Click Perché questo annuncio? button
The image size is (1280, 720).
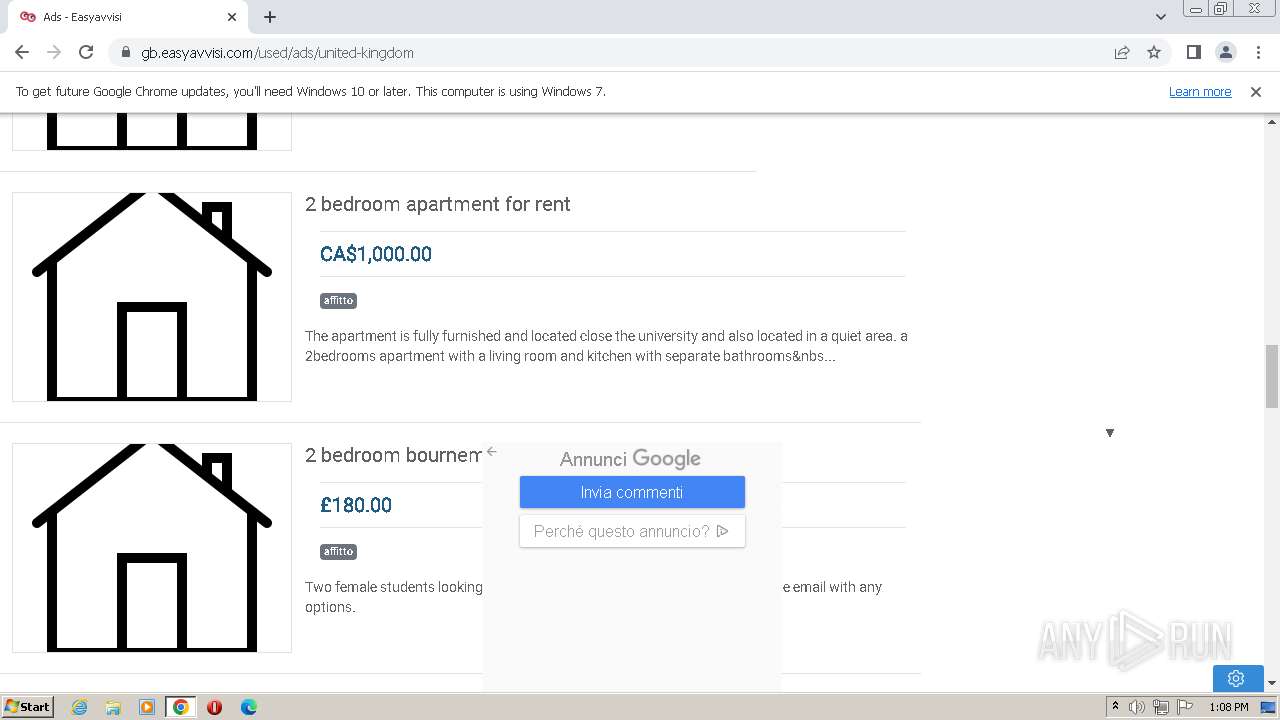point(632,531)
